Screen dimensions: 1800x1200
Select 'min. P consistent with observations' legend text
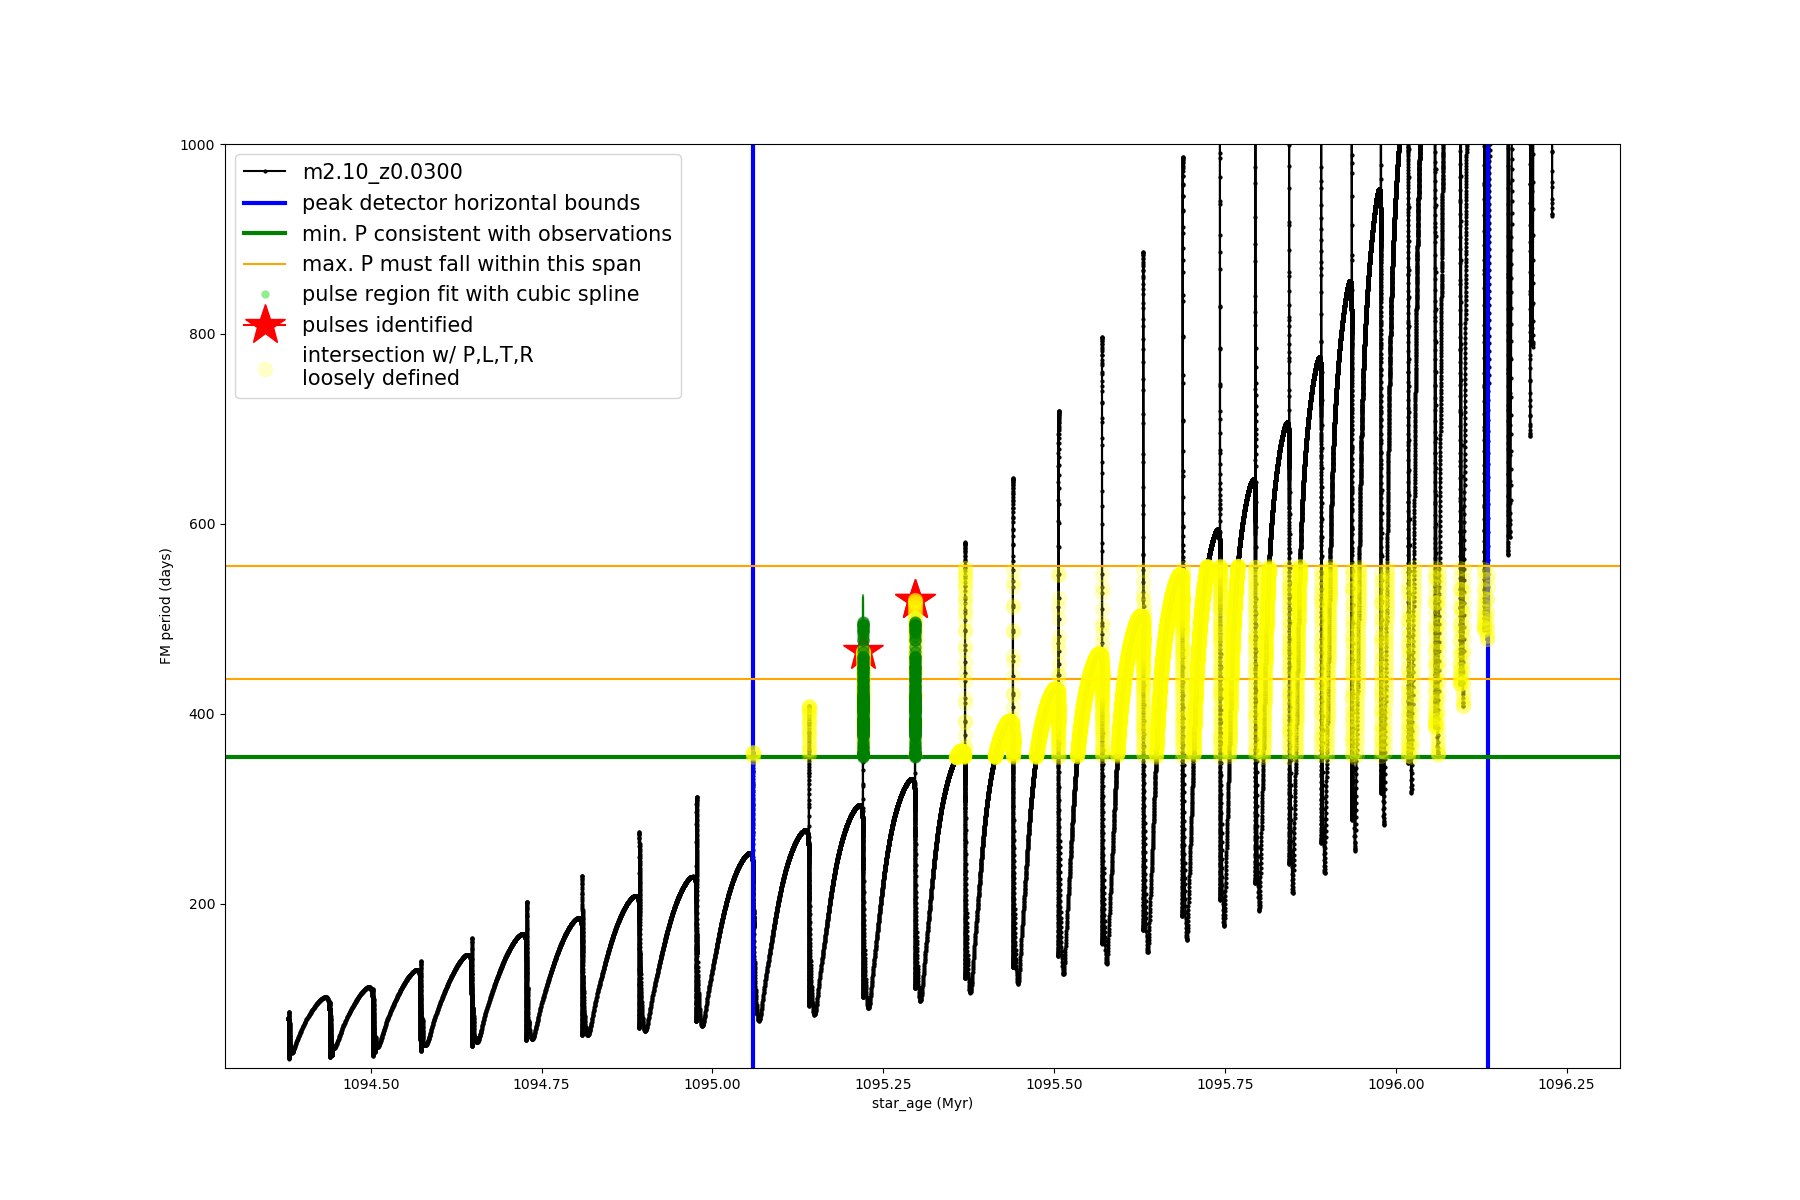[x=486, y=233]
